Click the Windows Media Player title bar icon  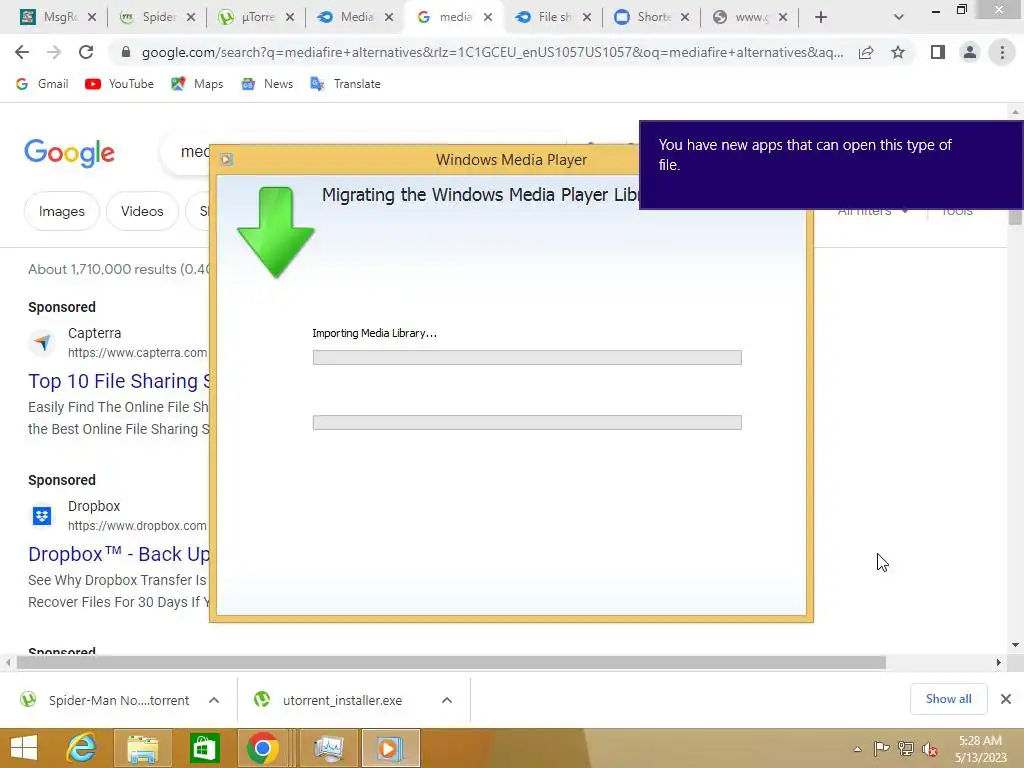coord(227,159)
